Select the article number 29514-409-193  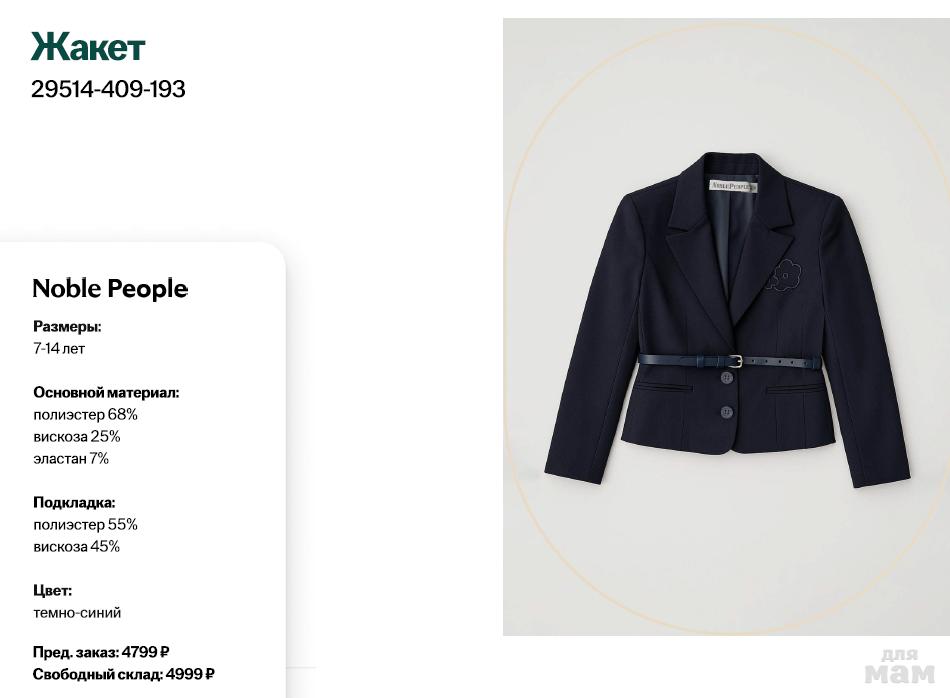click(108, 89)
